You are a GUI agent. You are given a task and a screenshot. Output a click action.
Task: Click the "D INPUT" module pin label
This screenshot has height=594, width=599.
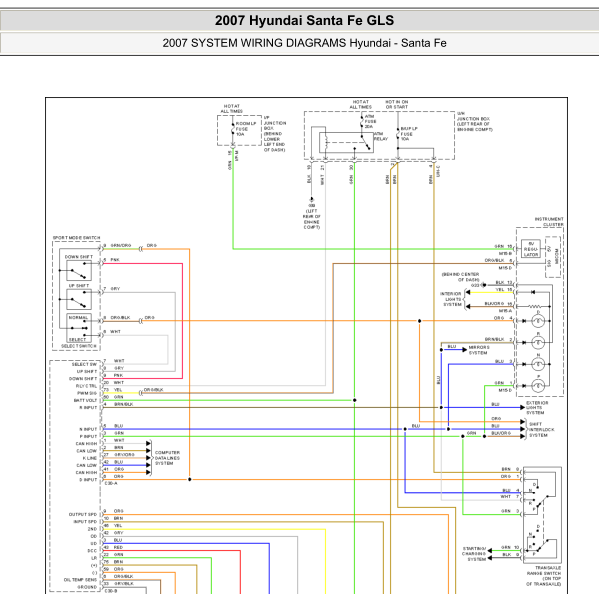coord(88,479)
